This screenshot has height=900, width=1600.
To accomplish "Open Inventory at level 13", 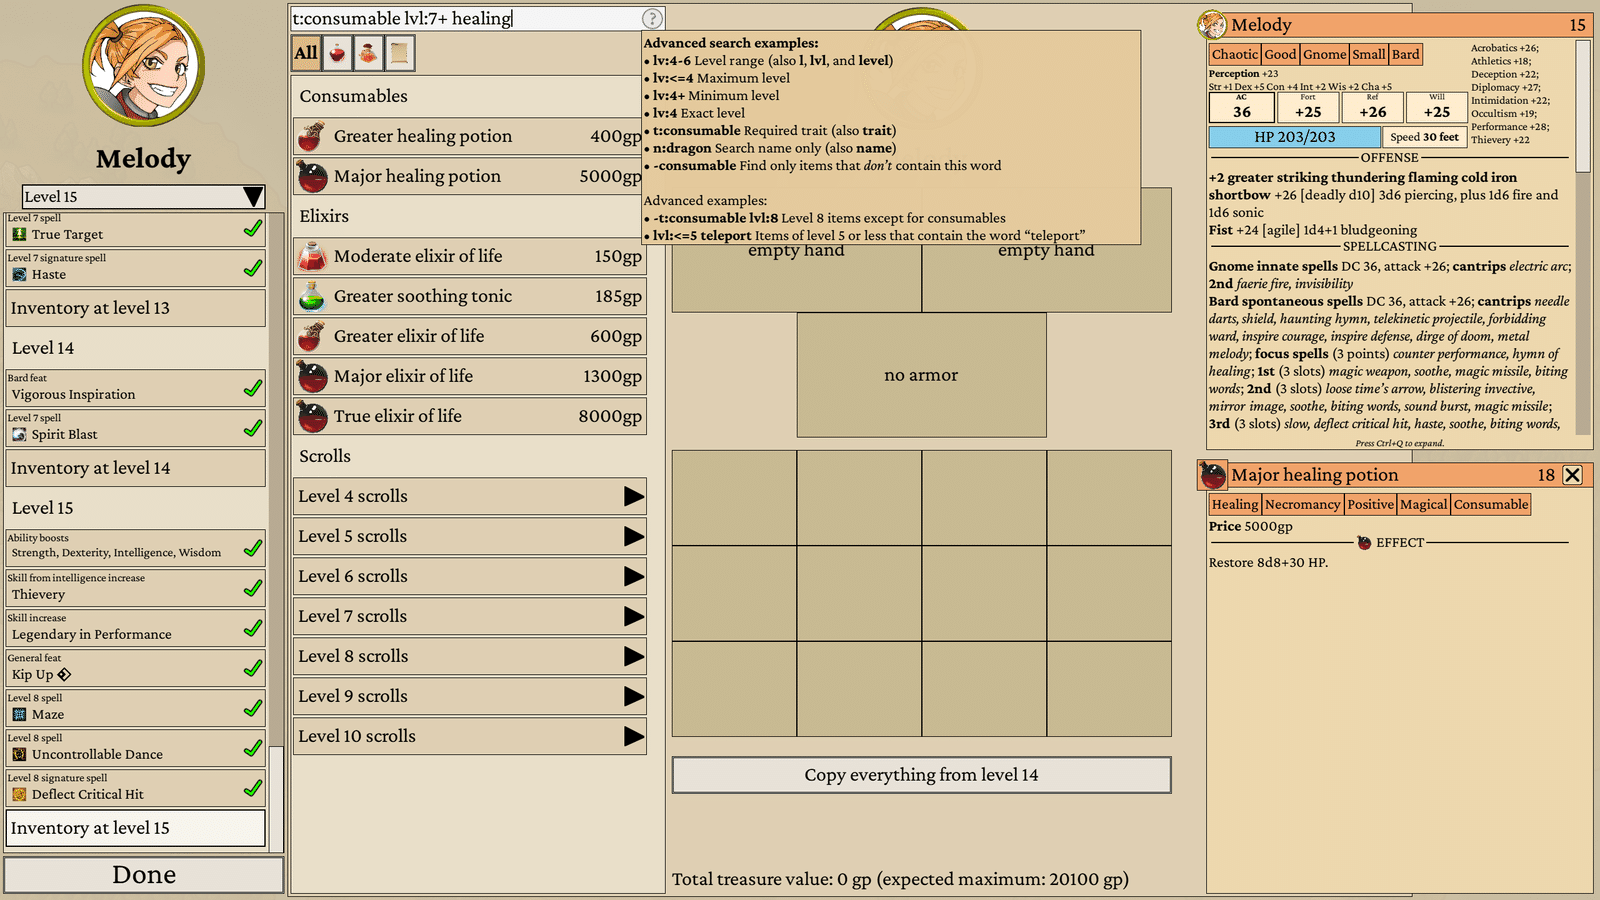I will (x=136, y=308).
